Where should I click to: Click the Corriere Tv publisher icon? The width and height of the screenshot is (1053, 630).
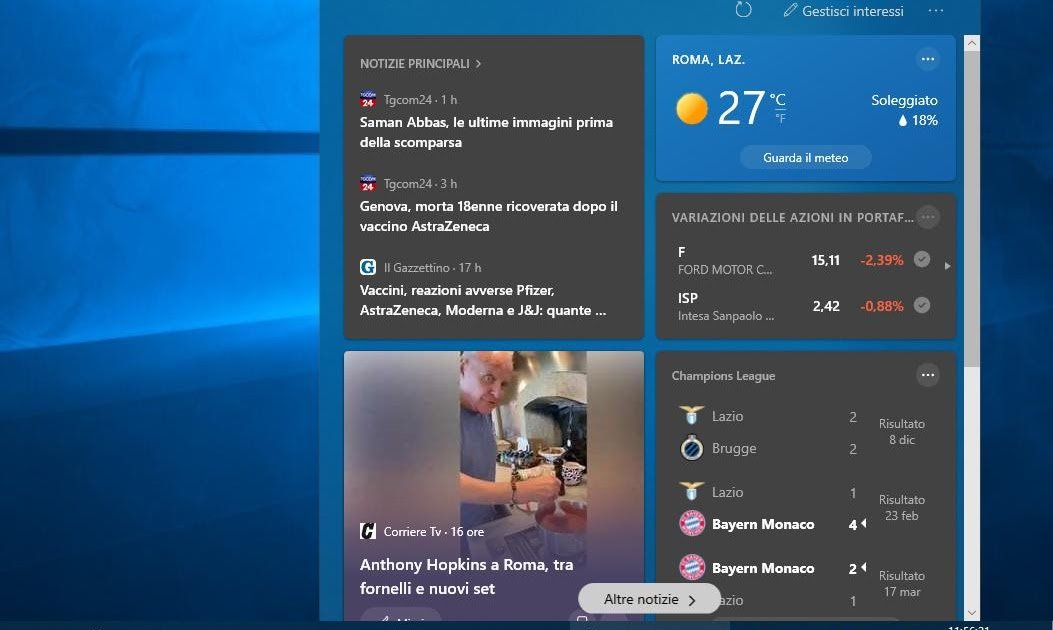(x=368, y=531)
